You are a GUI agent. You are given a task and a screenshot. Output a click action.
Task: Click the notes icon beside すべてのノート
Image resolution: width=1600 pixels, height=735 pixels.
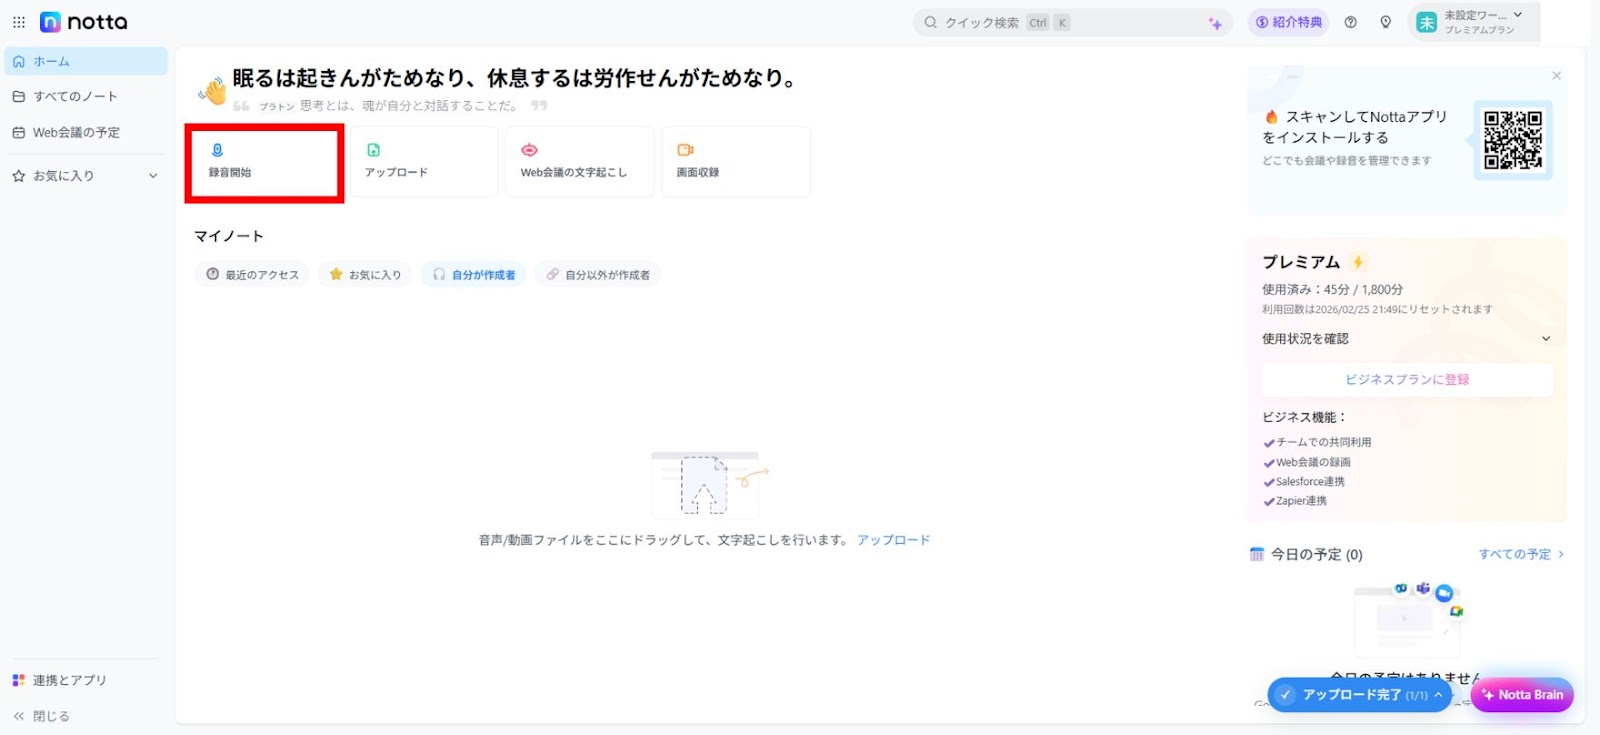pyautogui.click(x=19, y=97)
